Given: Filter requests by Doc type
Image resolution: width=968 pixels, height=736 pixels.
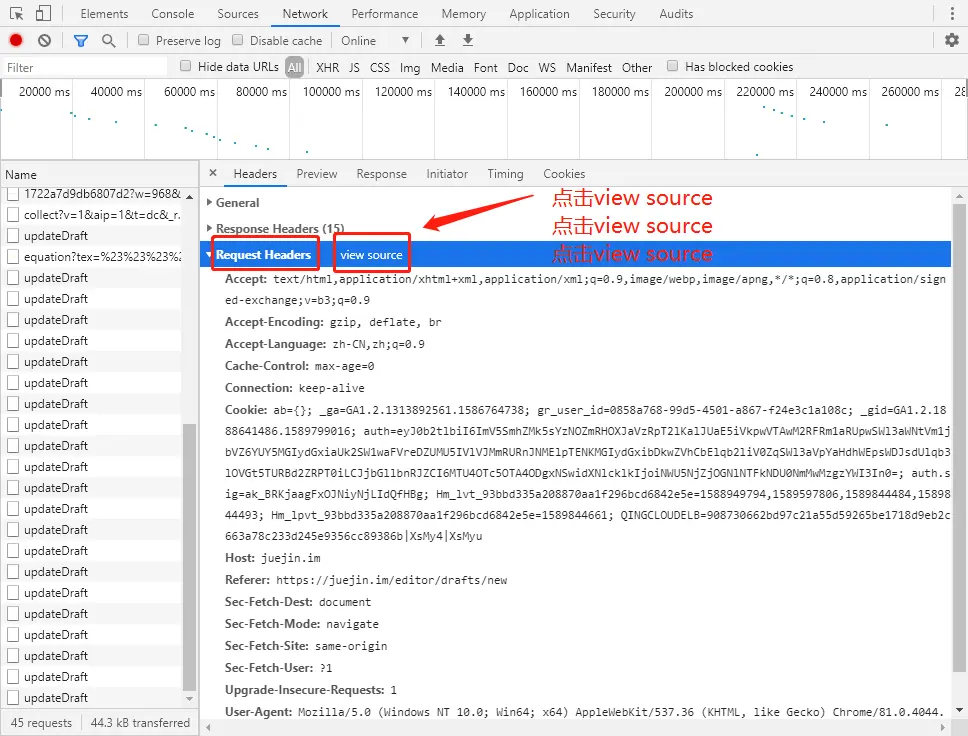Looking at the screenshot, I should coord(518,67).
